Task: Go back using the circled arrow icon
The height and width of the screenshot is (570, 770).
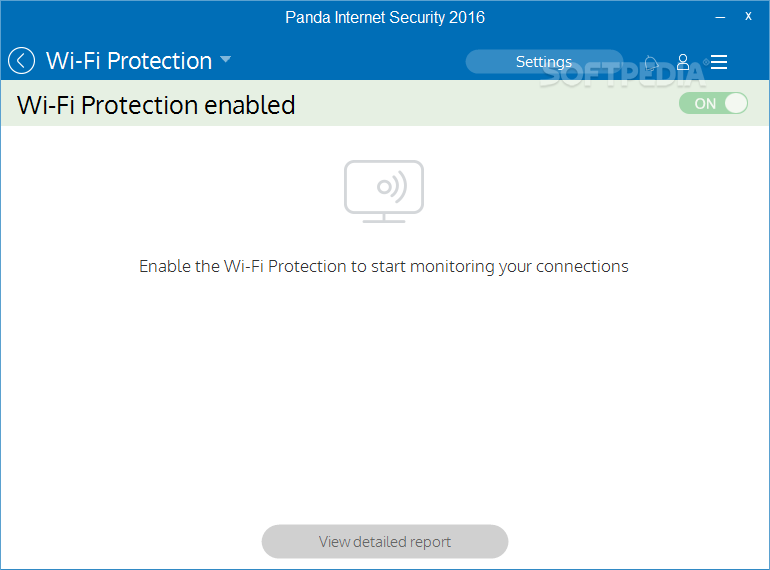Action: coord(22,61)
